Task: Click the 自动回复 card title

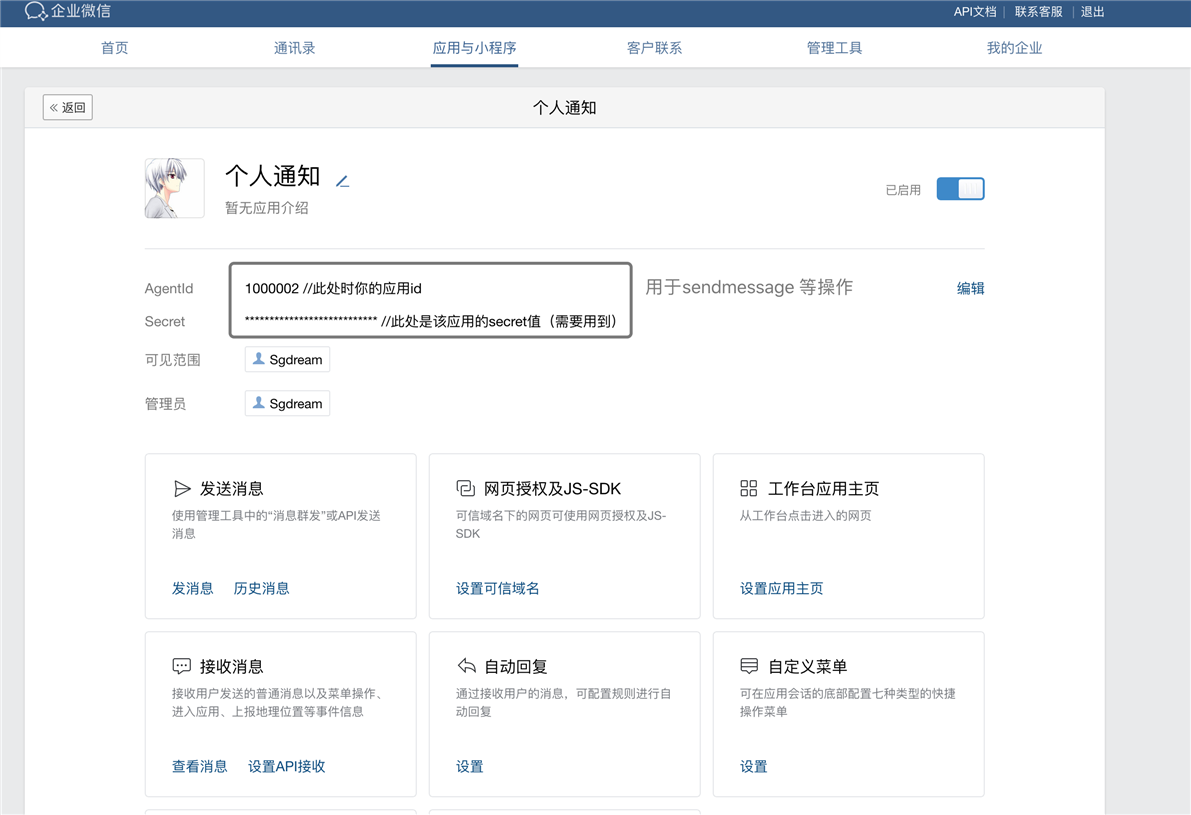Action: 516,666
